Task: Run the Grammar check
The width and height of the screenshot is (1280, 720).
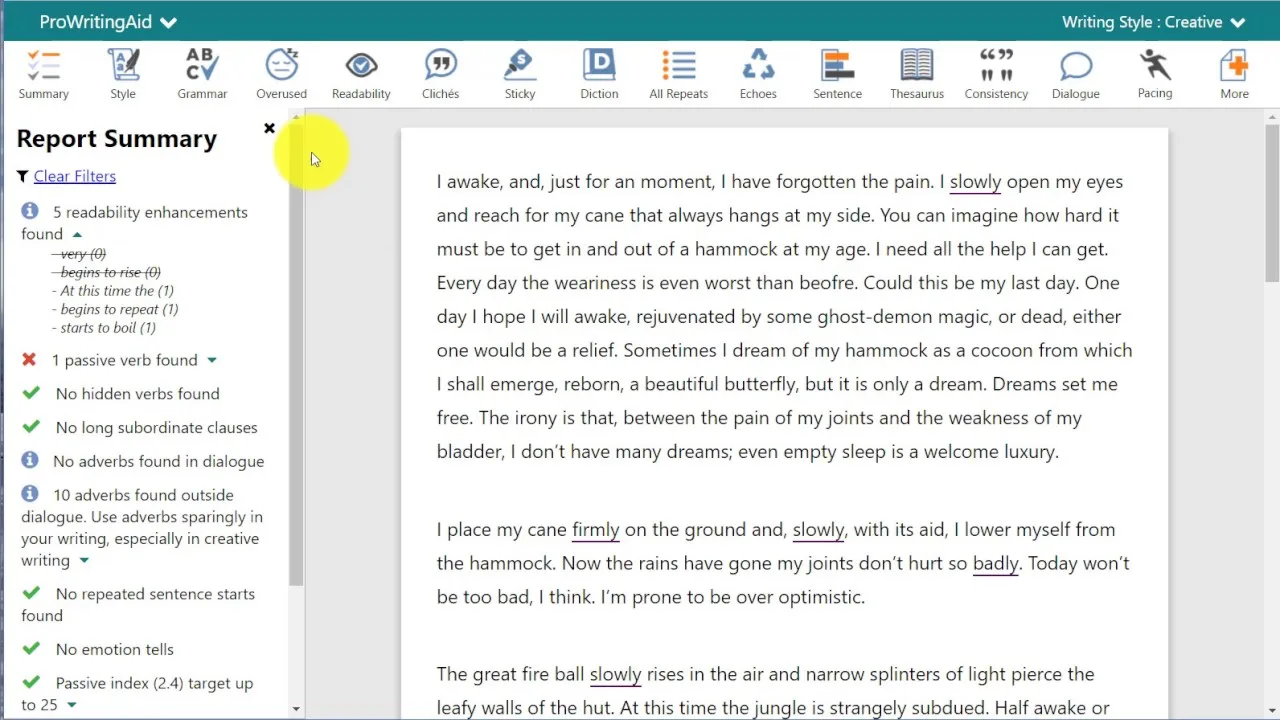Action: pyautogui.click(x=202, y=74)
